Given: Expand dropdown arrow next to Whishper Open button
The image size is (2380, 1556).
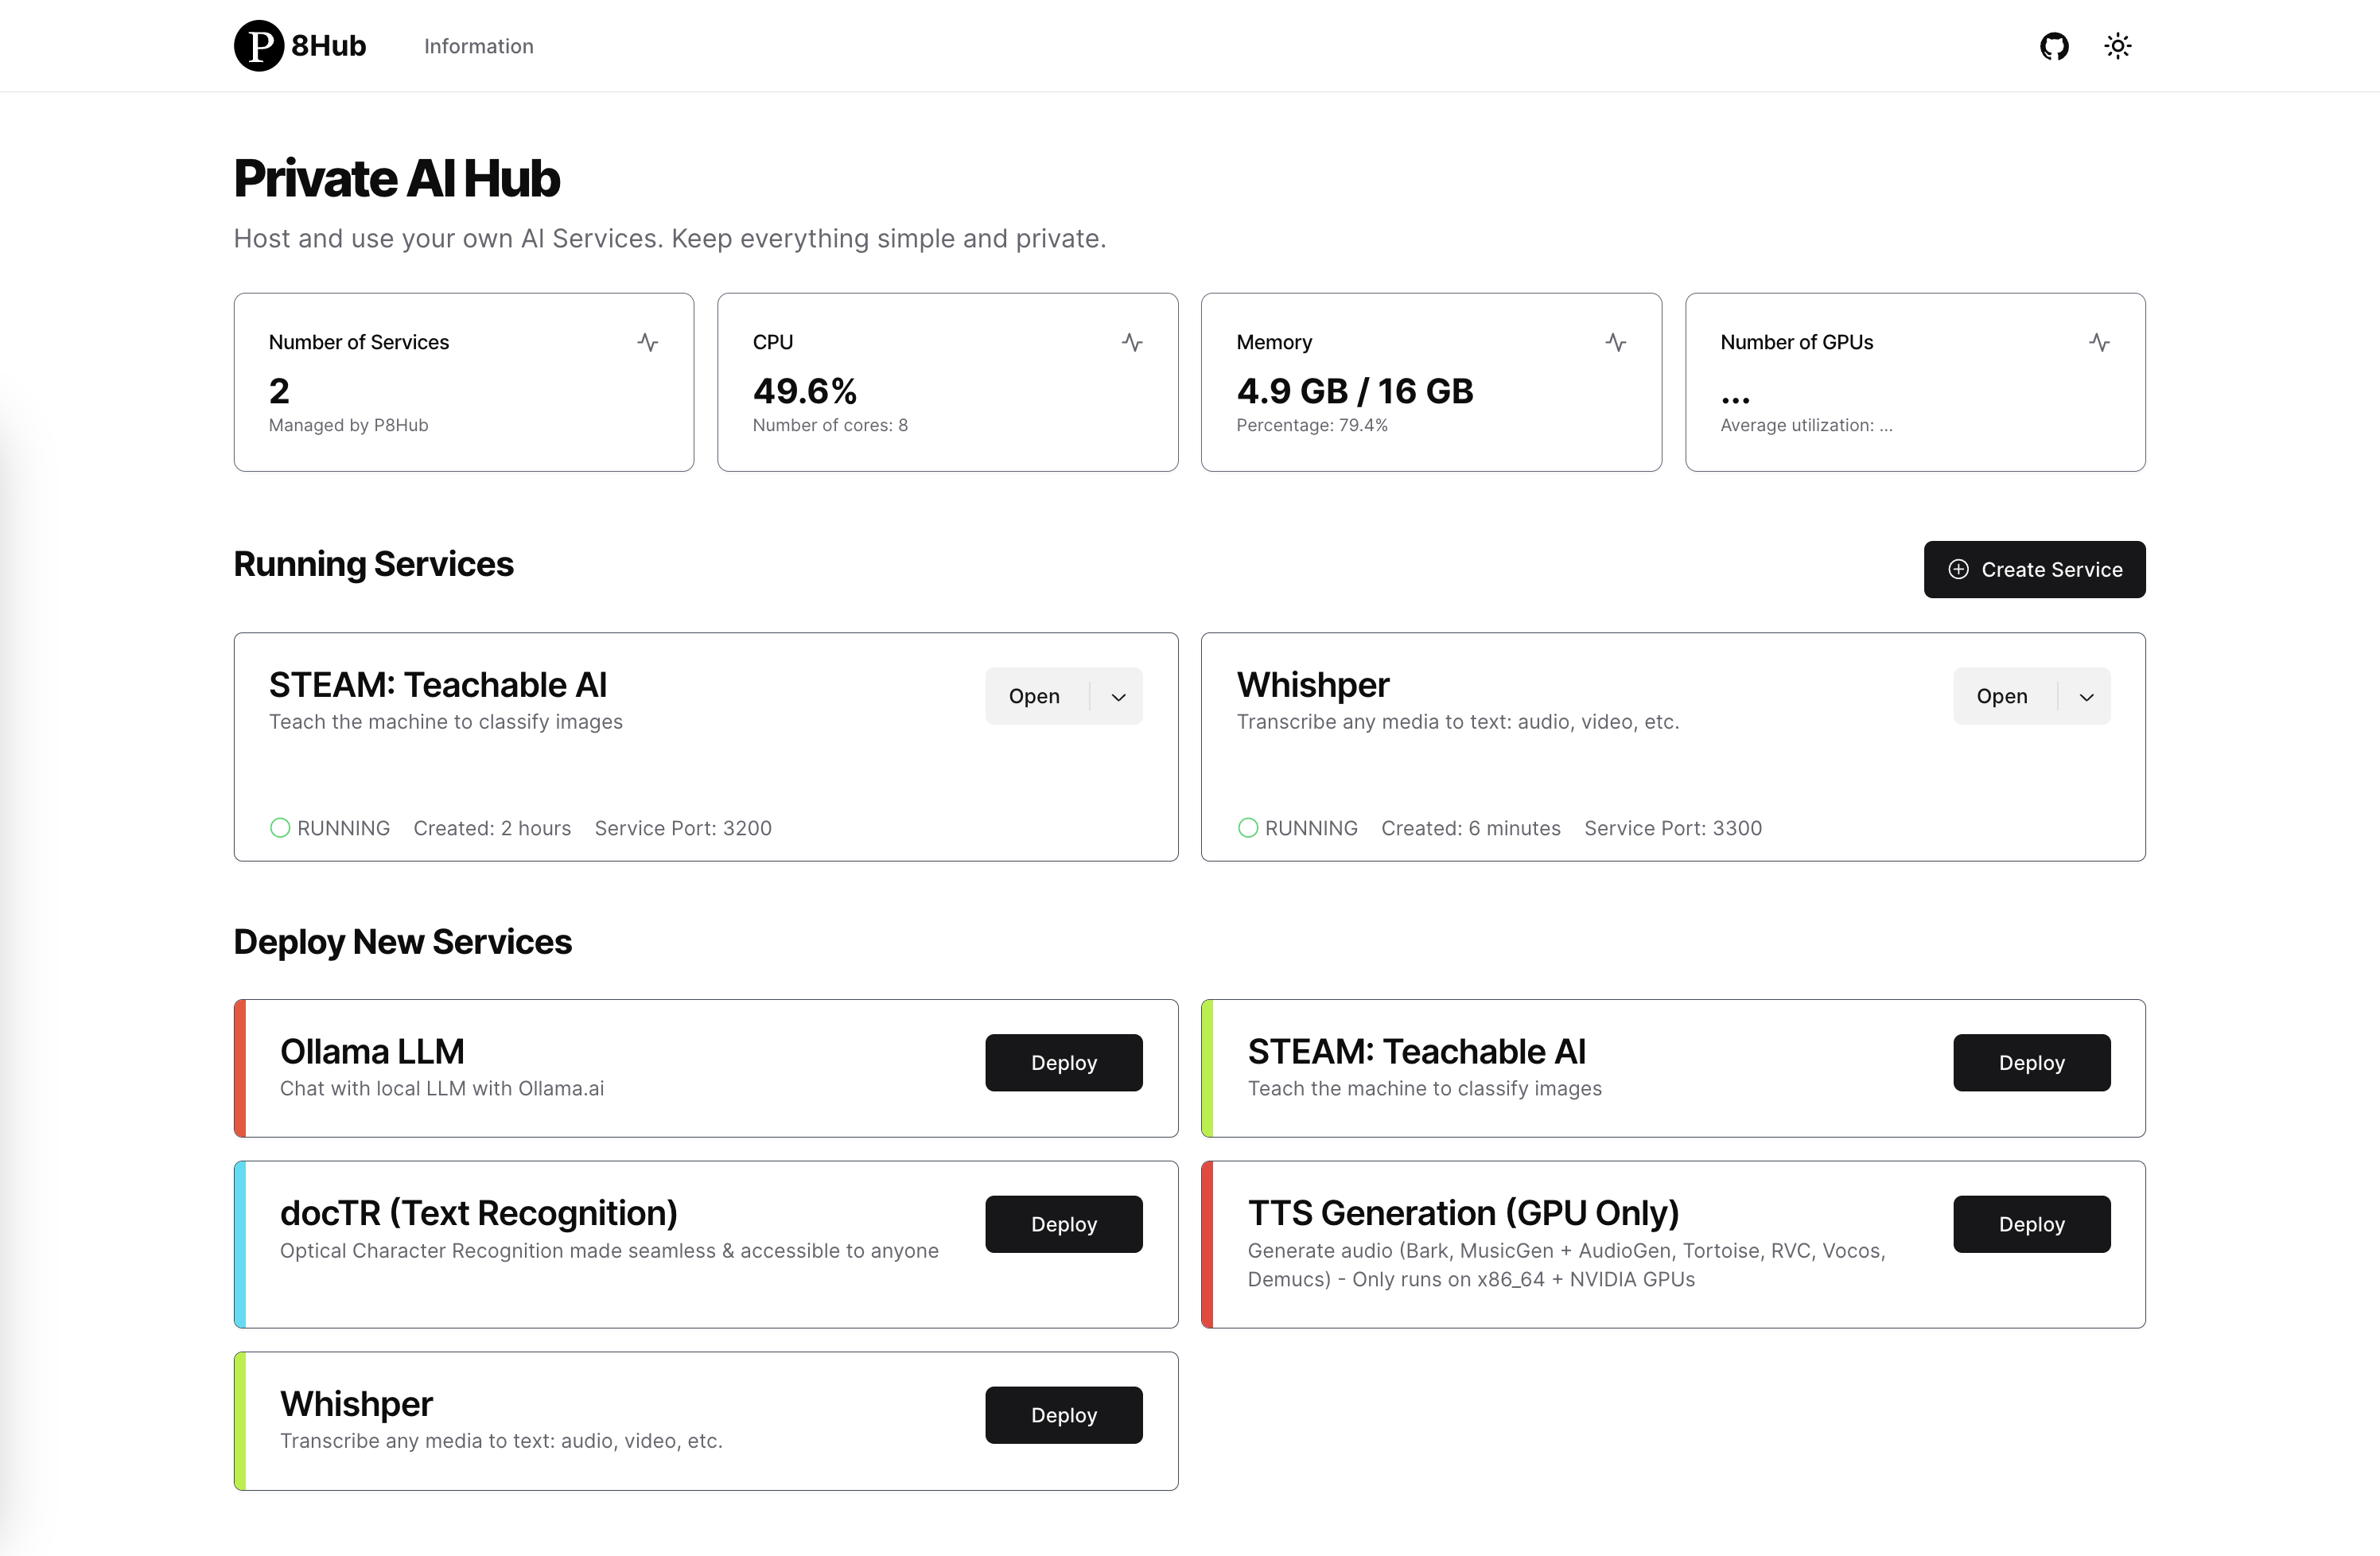Looking at the screenshot, I should tap(2086, 696).
